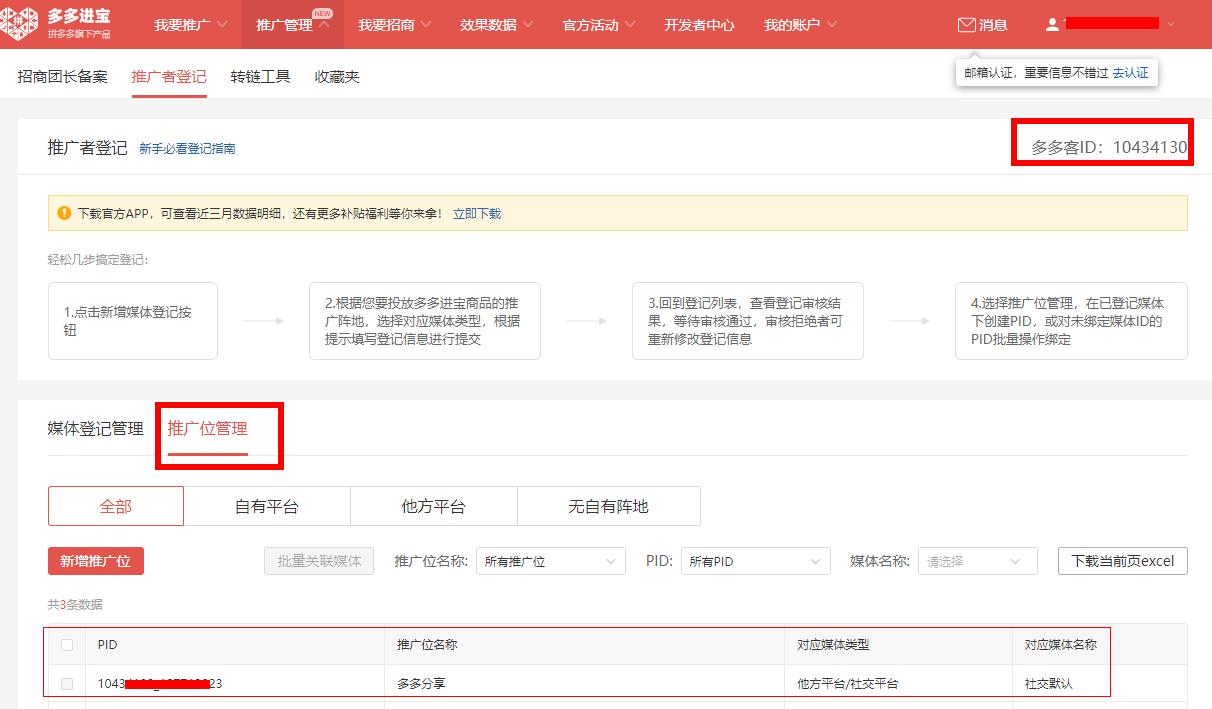This screenshot has height=709, width=1212.
Task: Click the 社交默认 cell
Action: [1048, 684]
